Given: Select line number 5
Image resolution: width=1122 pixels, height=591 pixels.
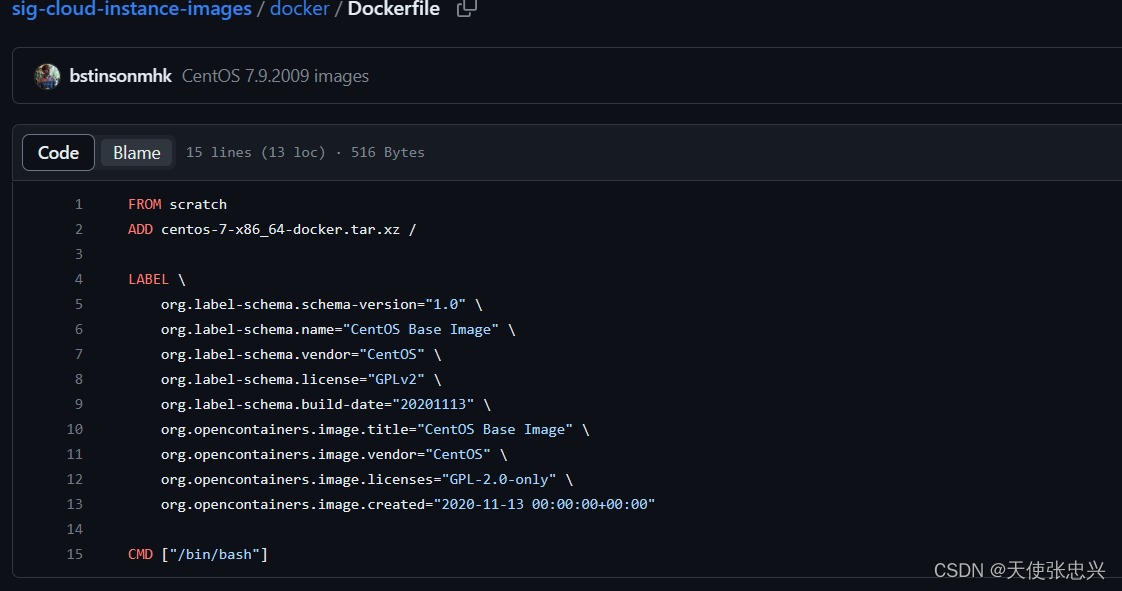Looking at the screenshot, I should [79, 305].
